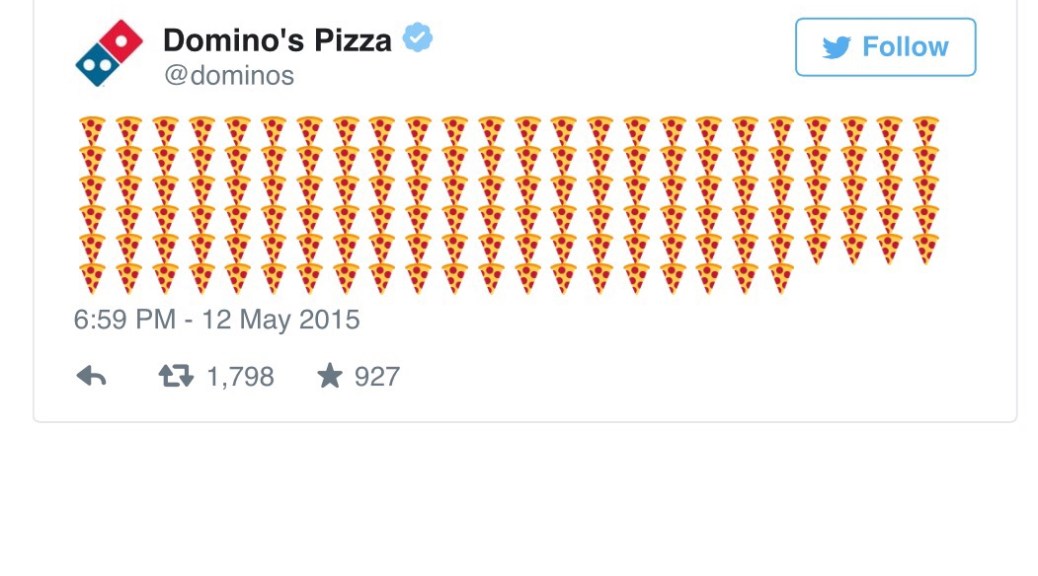Screen dimensions: 1038x576
Task: Click the first pizza emoji in second row
Action: pos(92,161)
